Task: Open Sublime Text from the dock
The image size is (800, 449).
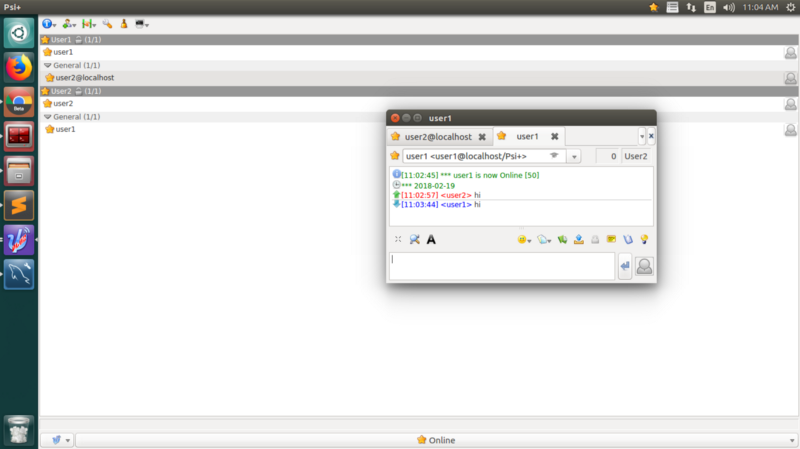Action: [19, 204]
